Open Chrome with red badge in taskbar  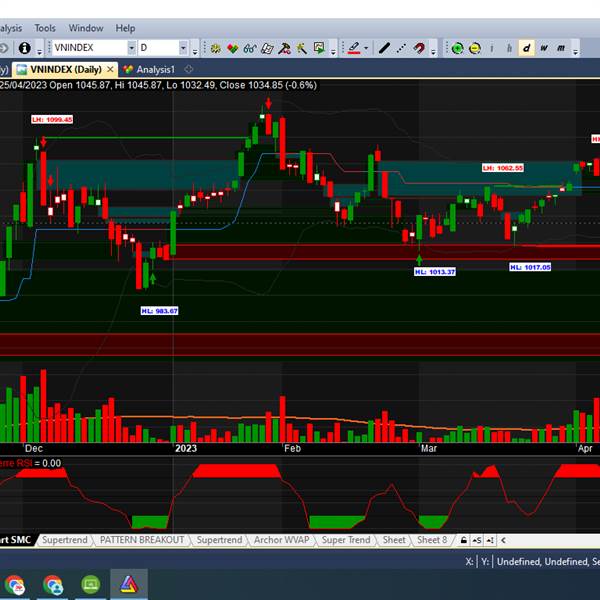[x=15, y=585]
